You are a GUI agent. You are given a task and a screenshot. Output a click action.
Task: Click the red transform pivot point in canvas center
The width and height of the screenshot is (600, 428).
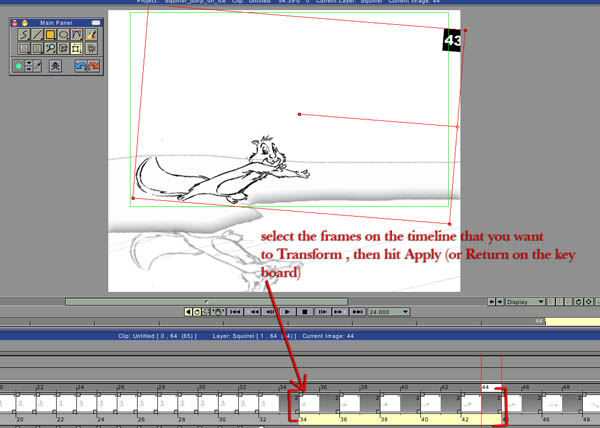coord(300,114)
